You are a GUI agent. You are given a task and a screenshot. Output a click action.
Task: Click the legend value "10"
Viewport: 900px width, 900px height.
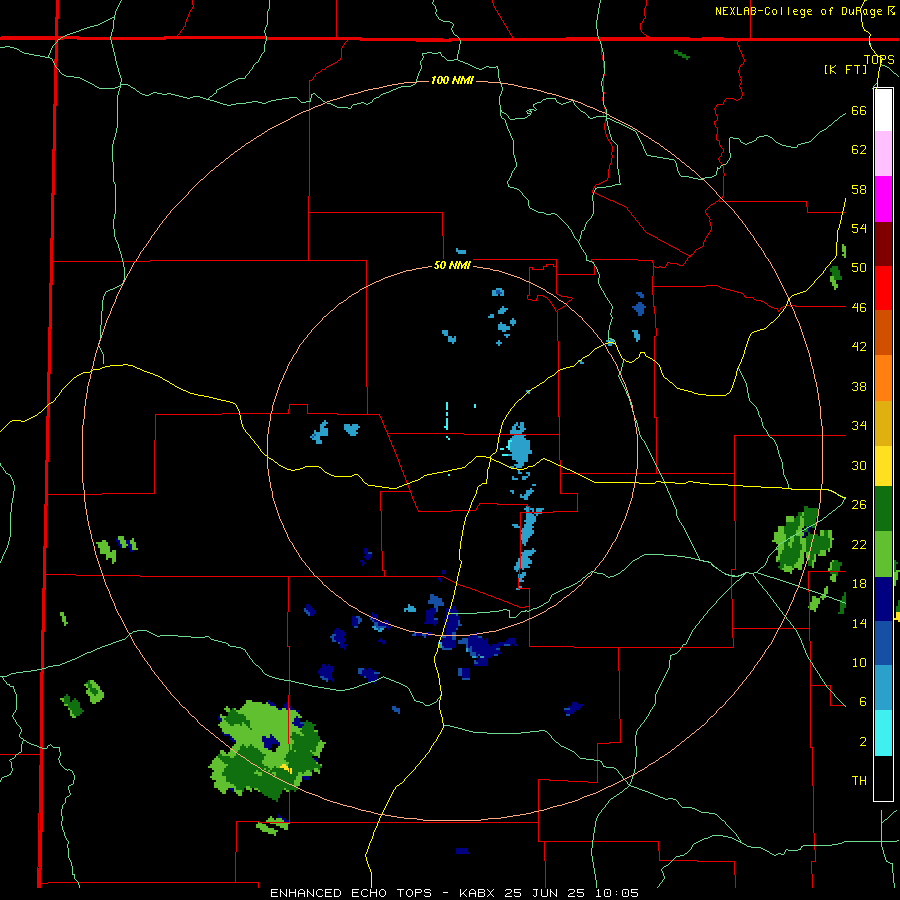[859, 662]
